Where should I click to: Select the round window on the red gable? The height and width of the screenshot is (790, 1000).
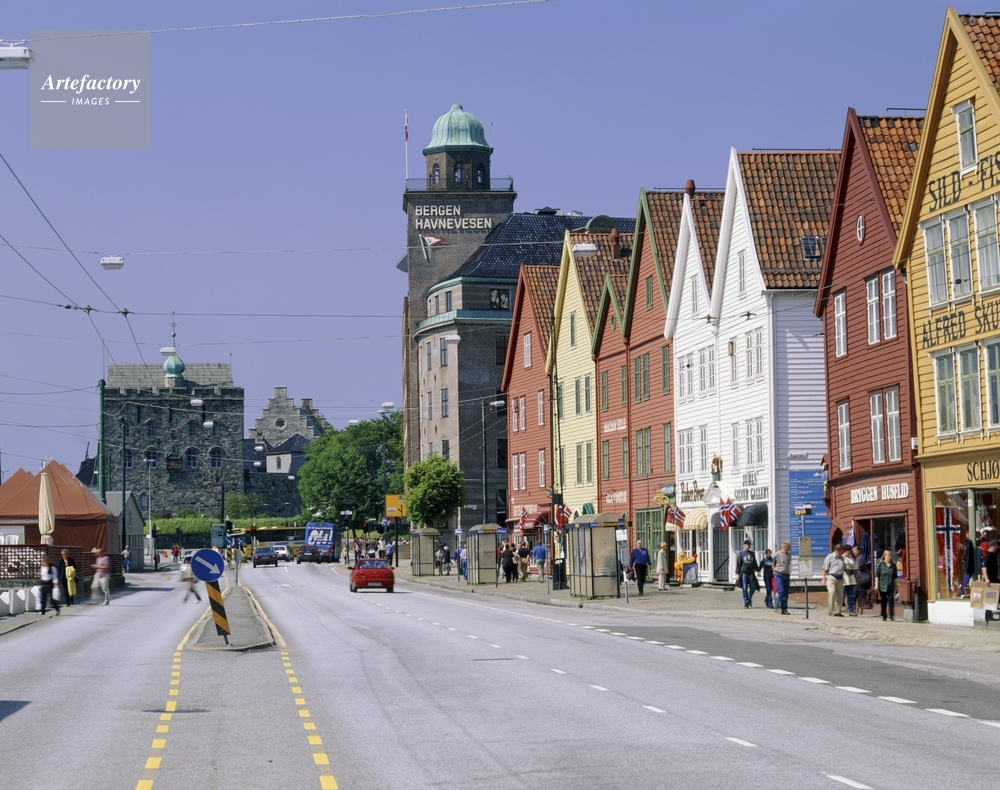click(x=859, y=228)
